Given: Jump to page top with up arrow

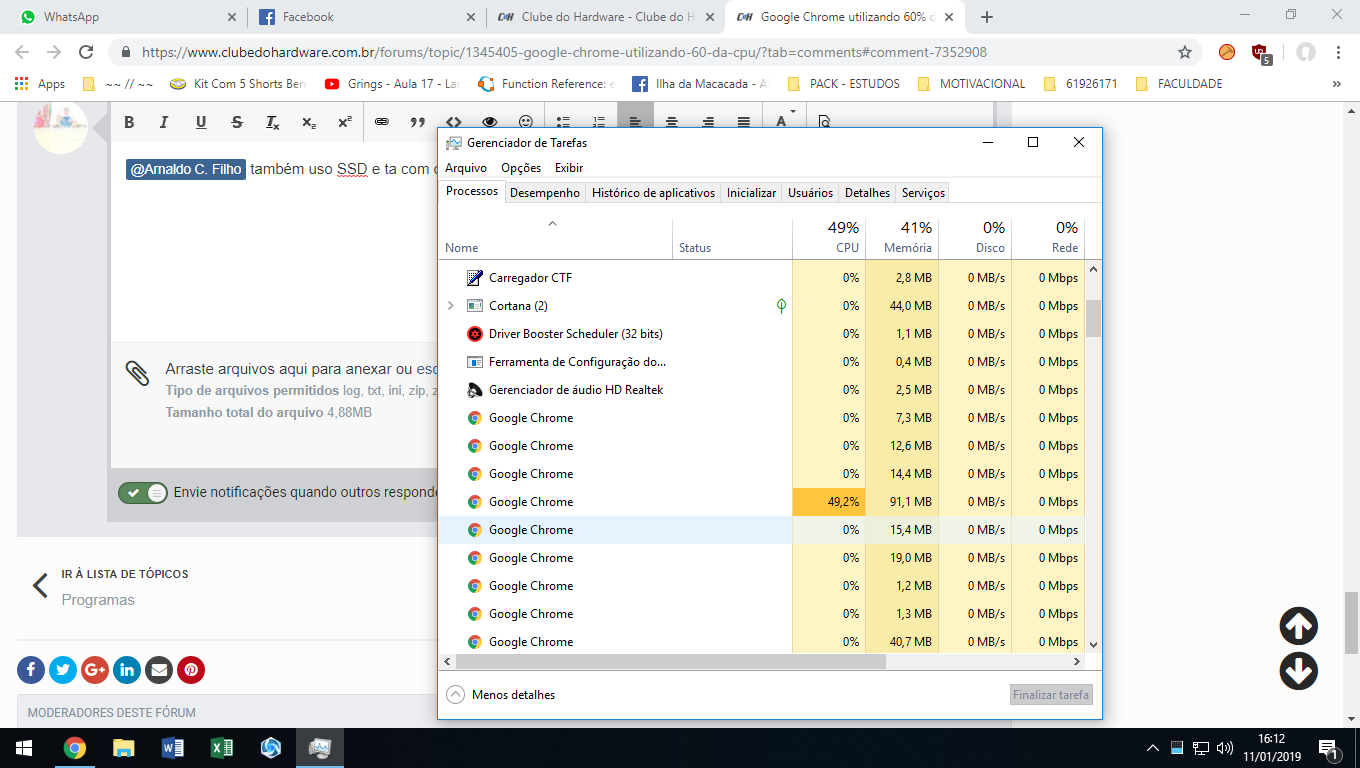Looking at the screenshot, I should click(1298, 627).
